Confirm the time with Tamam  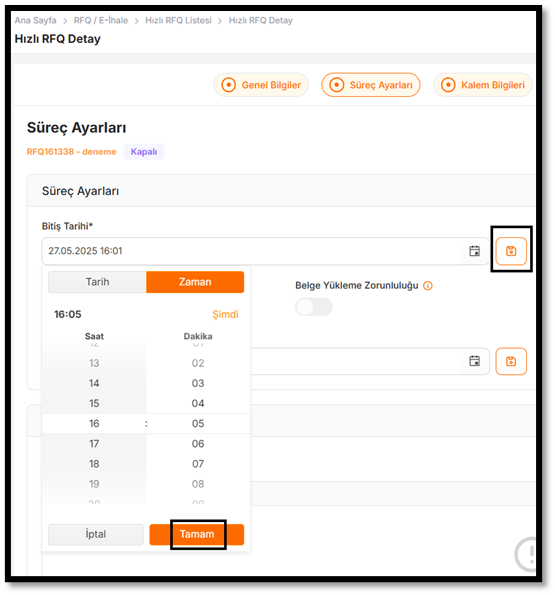[x=197, y=534]
